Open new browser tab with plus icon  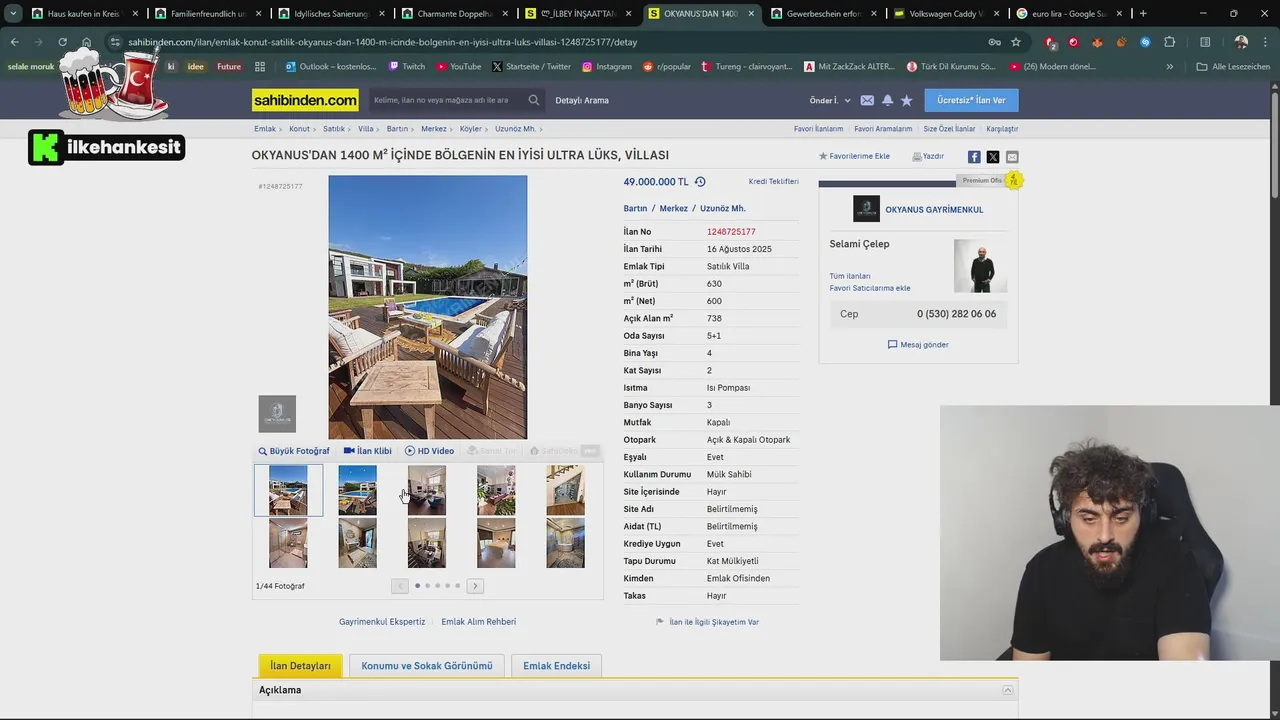tap(1143, 14)
